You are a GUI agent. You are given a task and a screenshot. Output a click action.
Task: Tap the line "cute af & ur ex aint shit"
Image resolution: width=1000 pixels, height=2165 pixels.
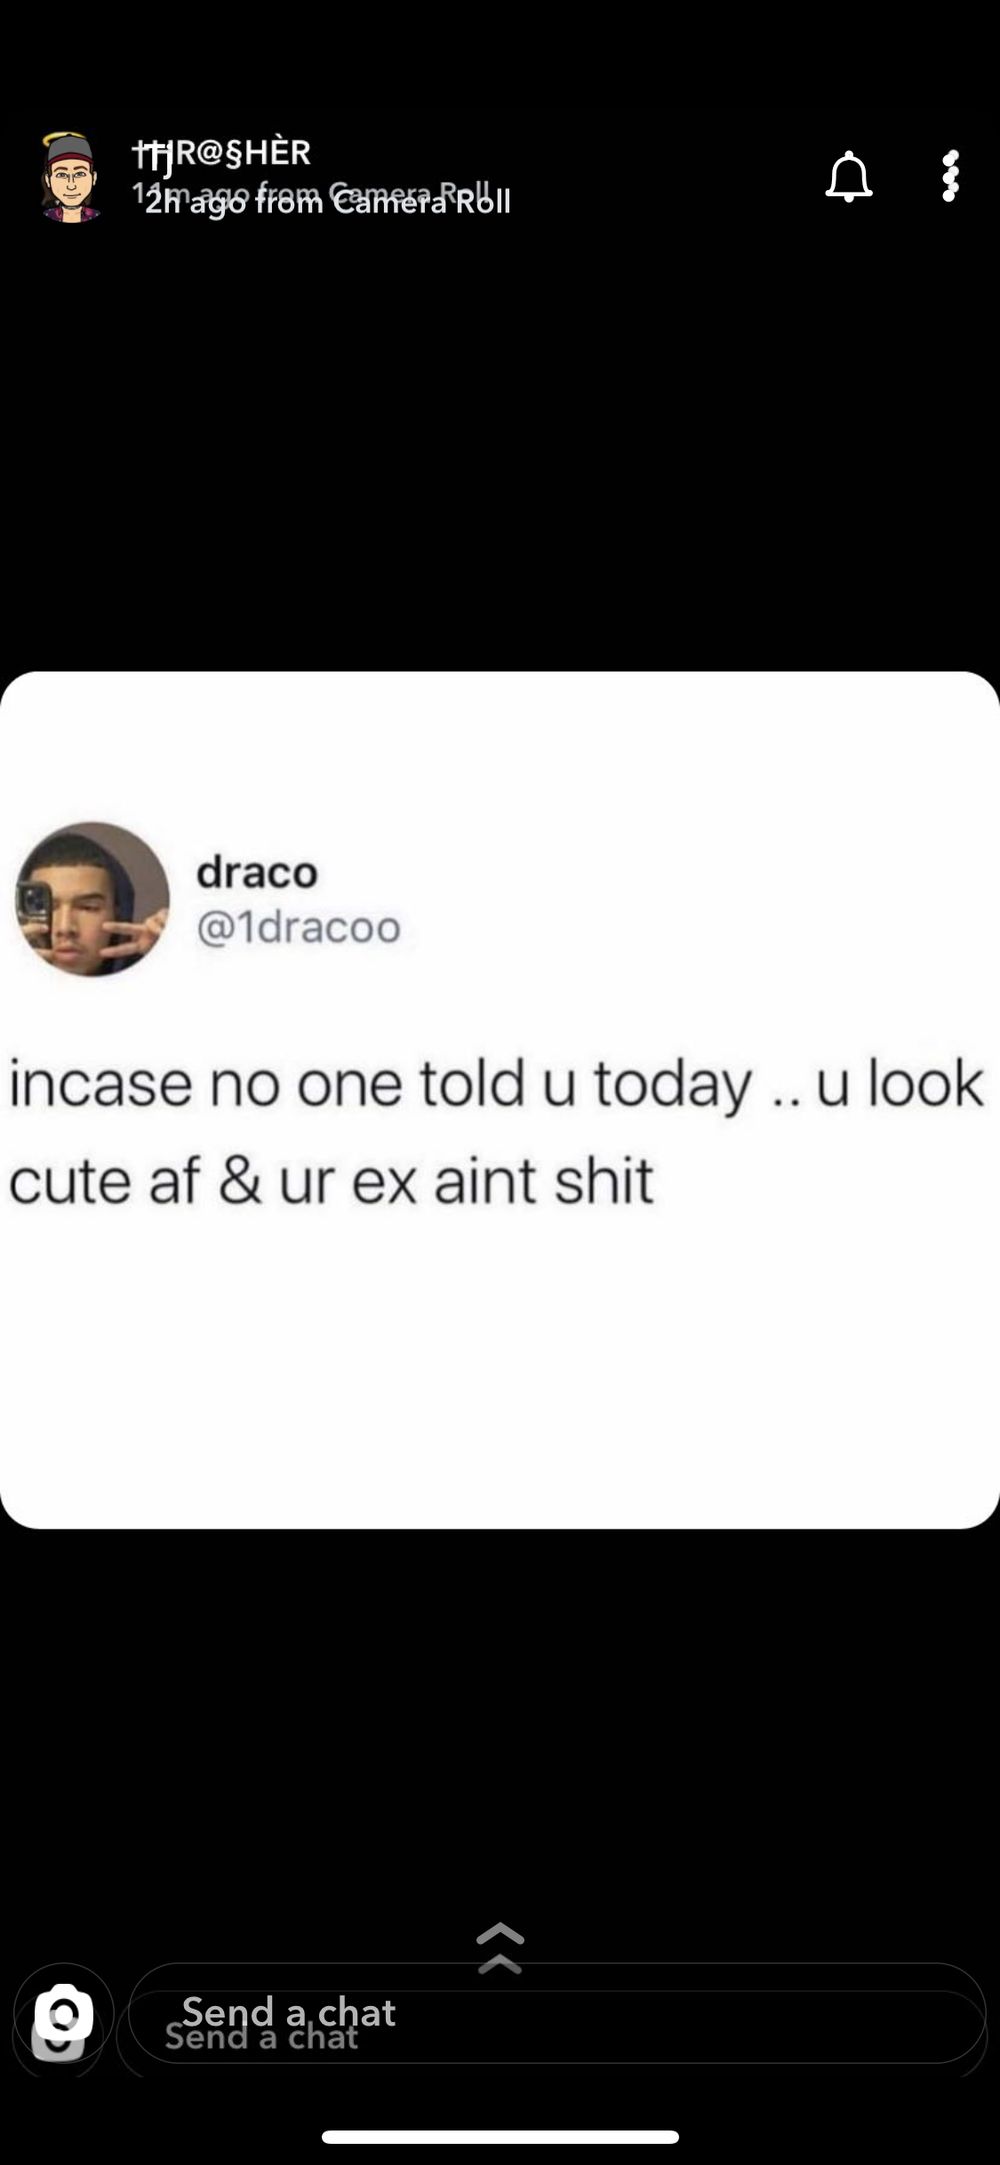pos(331,1181)
